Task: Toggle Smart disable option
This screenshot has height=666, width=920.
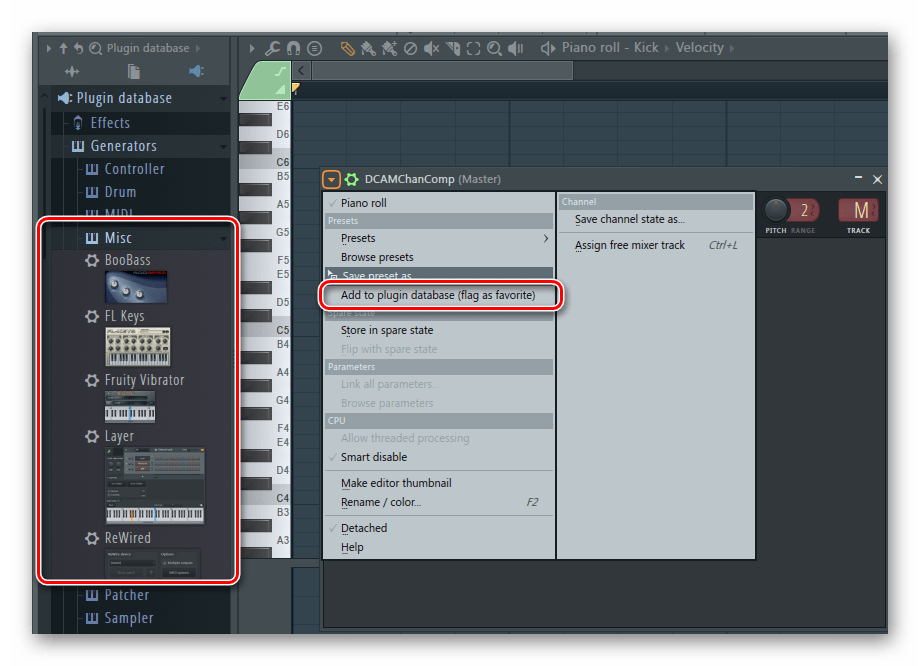Action: 373,457
